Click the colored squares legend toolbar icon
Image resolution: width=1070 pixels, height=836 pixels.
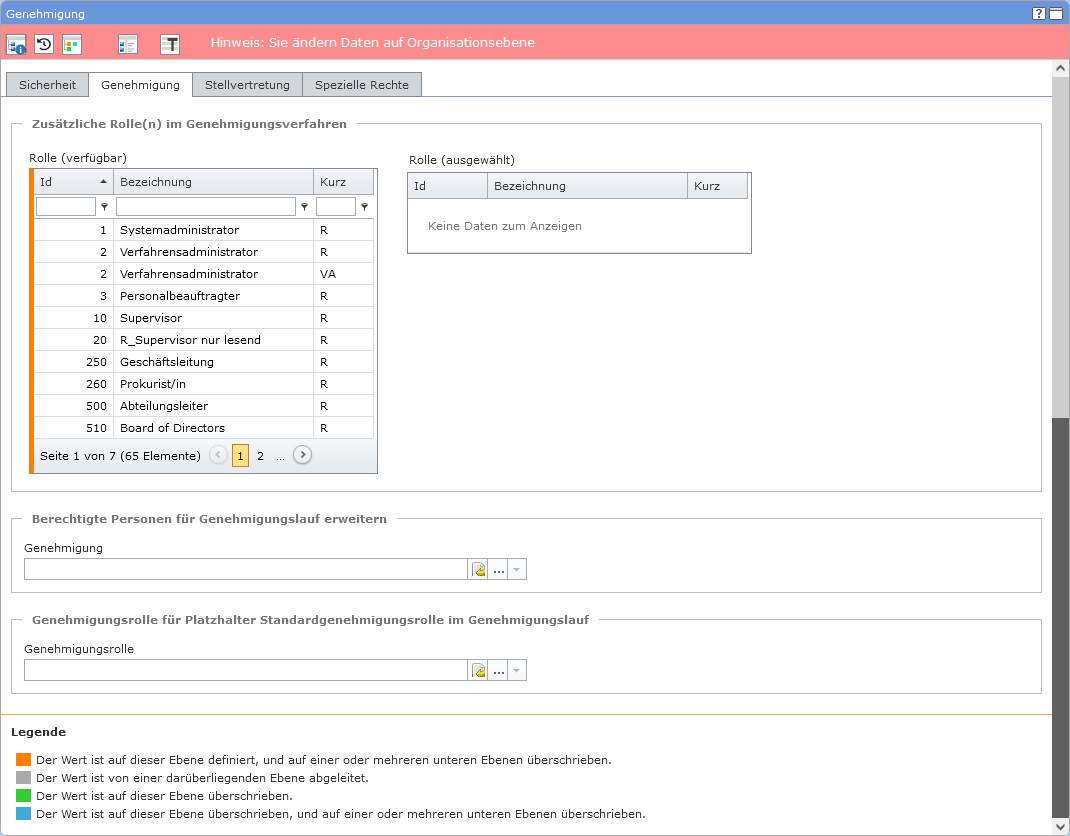(x=72, y=44)
